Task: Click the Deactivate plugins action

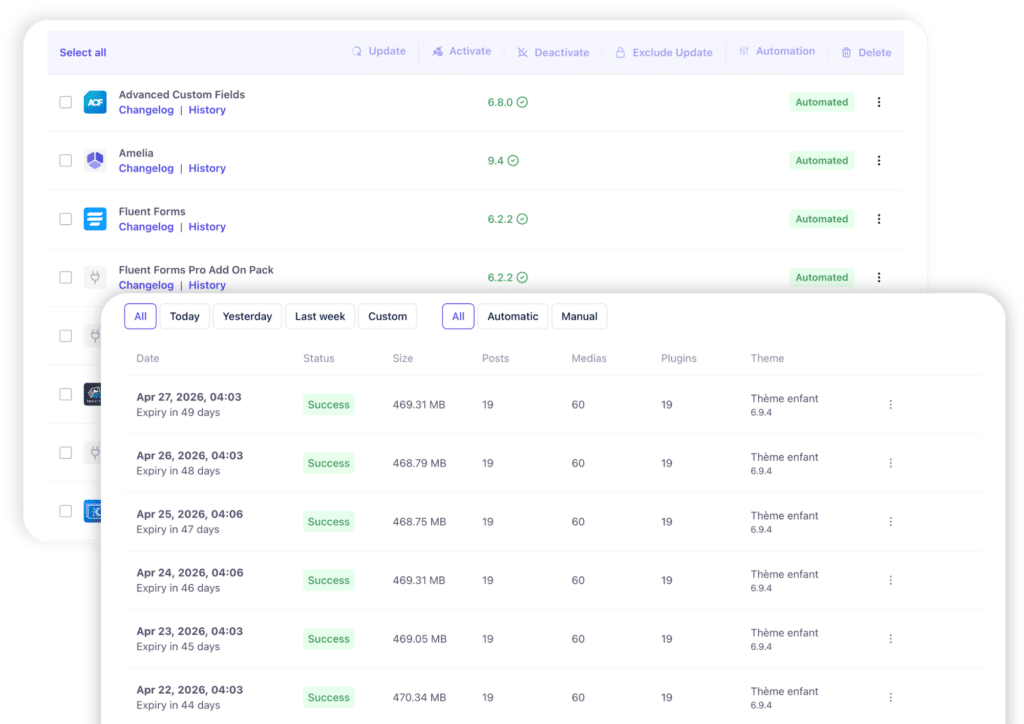Action: click(553, 52)
